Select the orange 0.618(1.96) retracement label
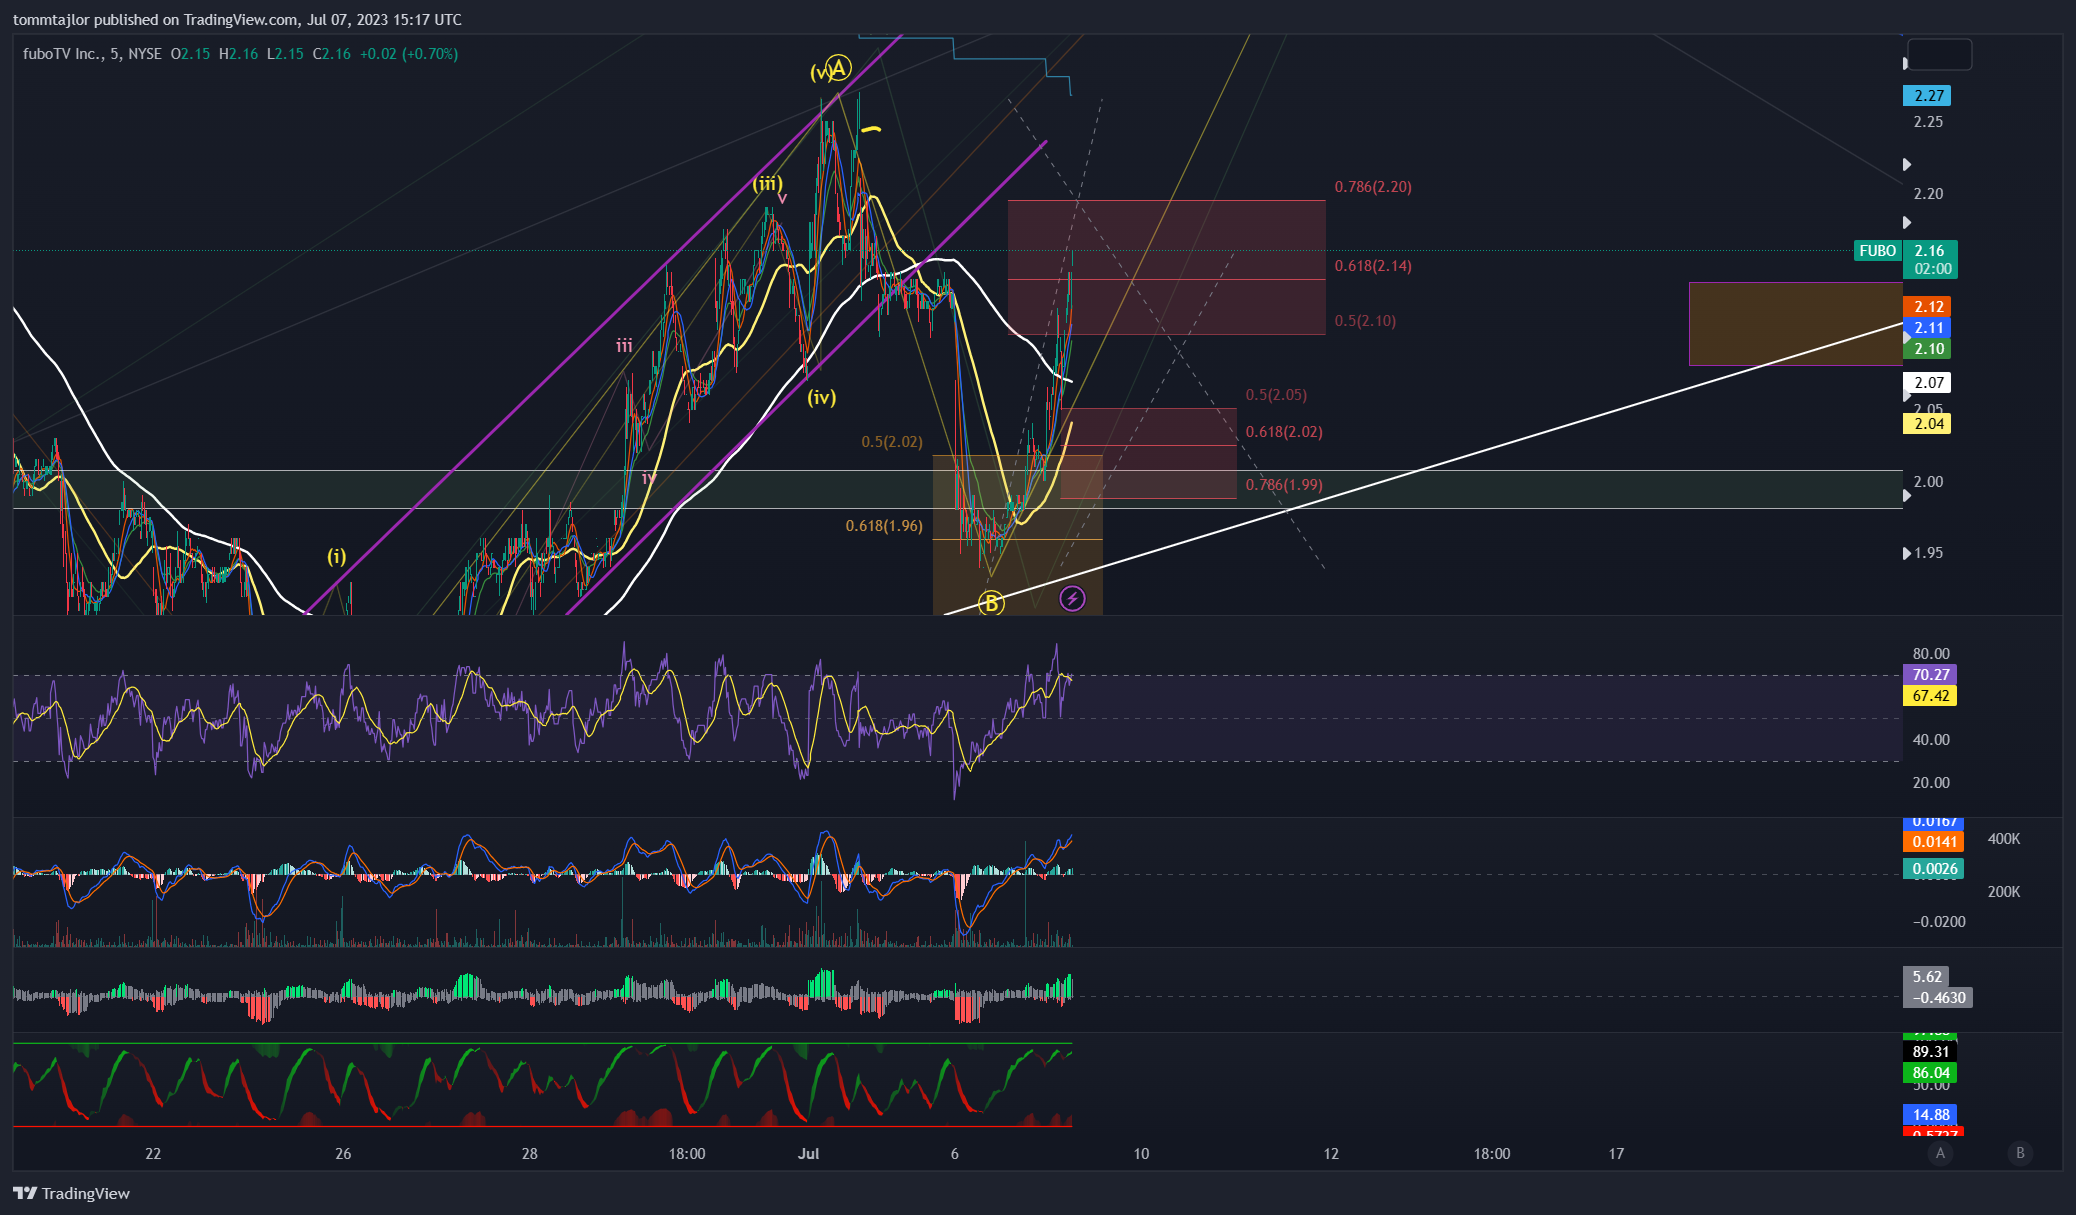Image resolution: width=2076 pixels, height=1215 pixels. point(884,526)
